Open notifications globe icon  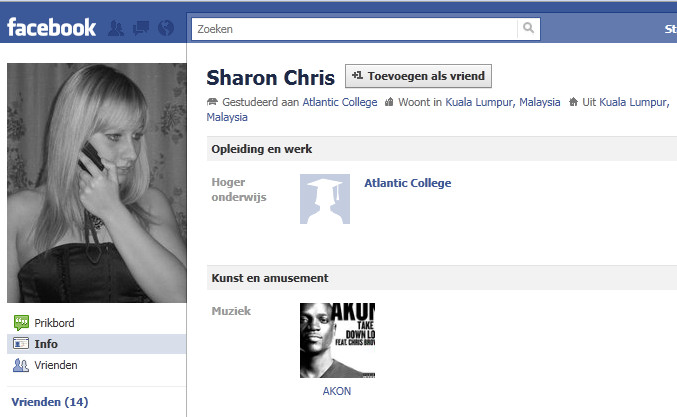click(166, 28)
